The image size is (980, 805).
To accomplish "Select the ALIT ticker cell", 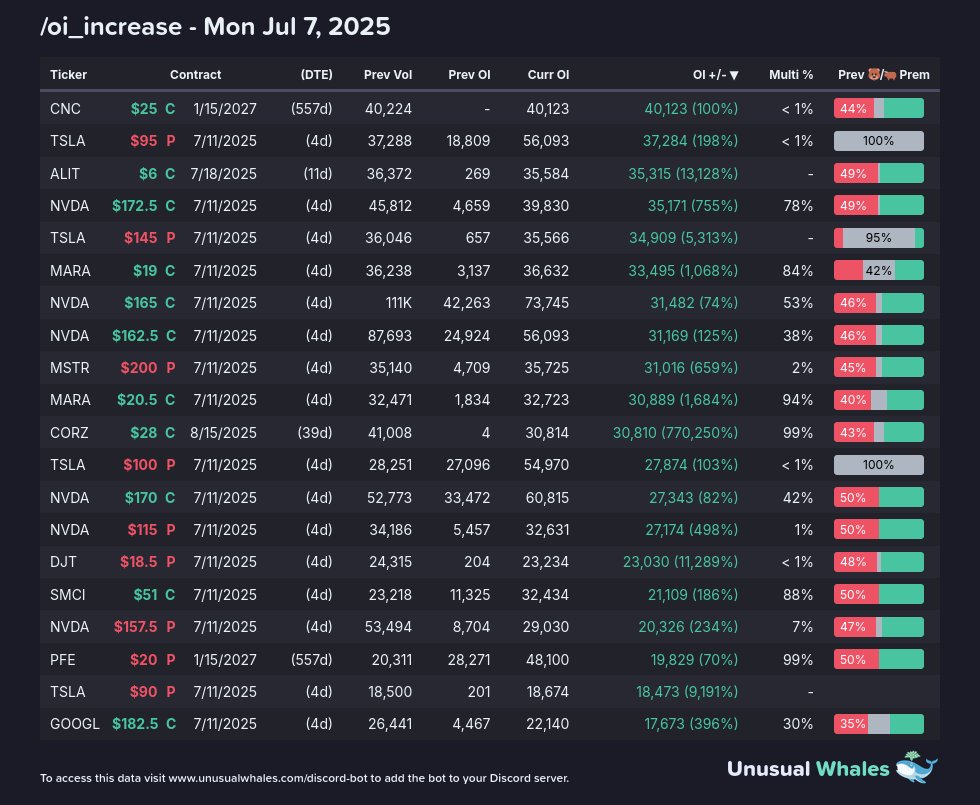I will tap(65, 173).
